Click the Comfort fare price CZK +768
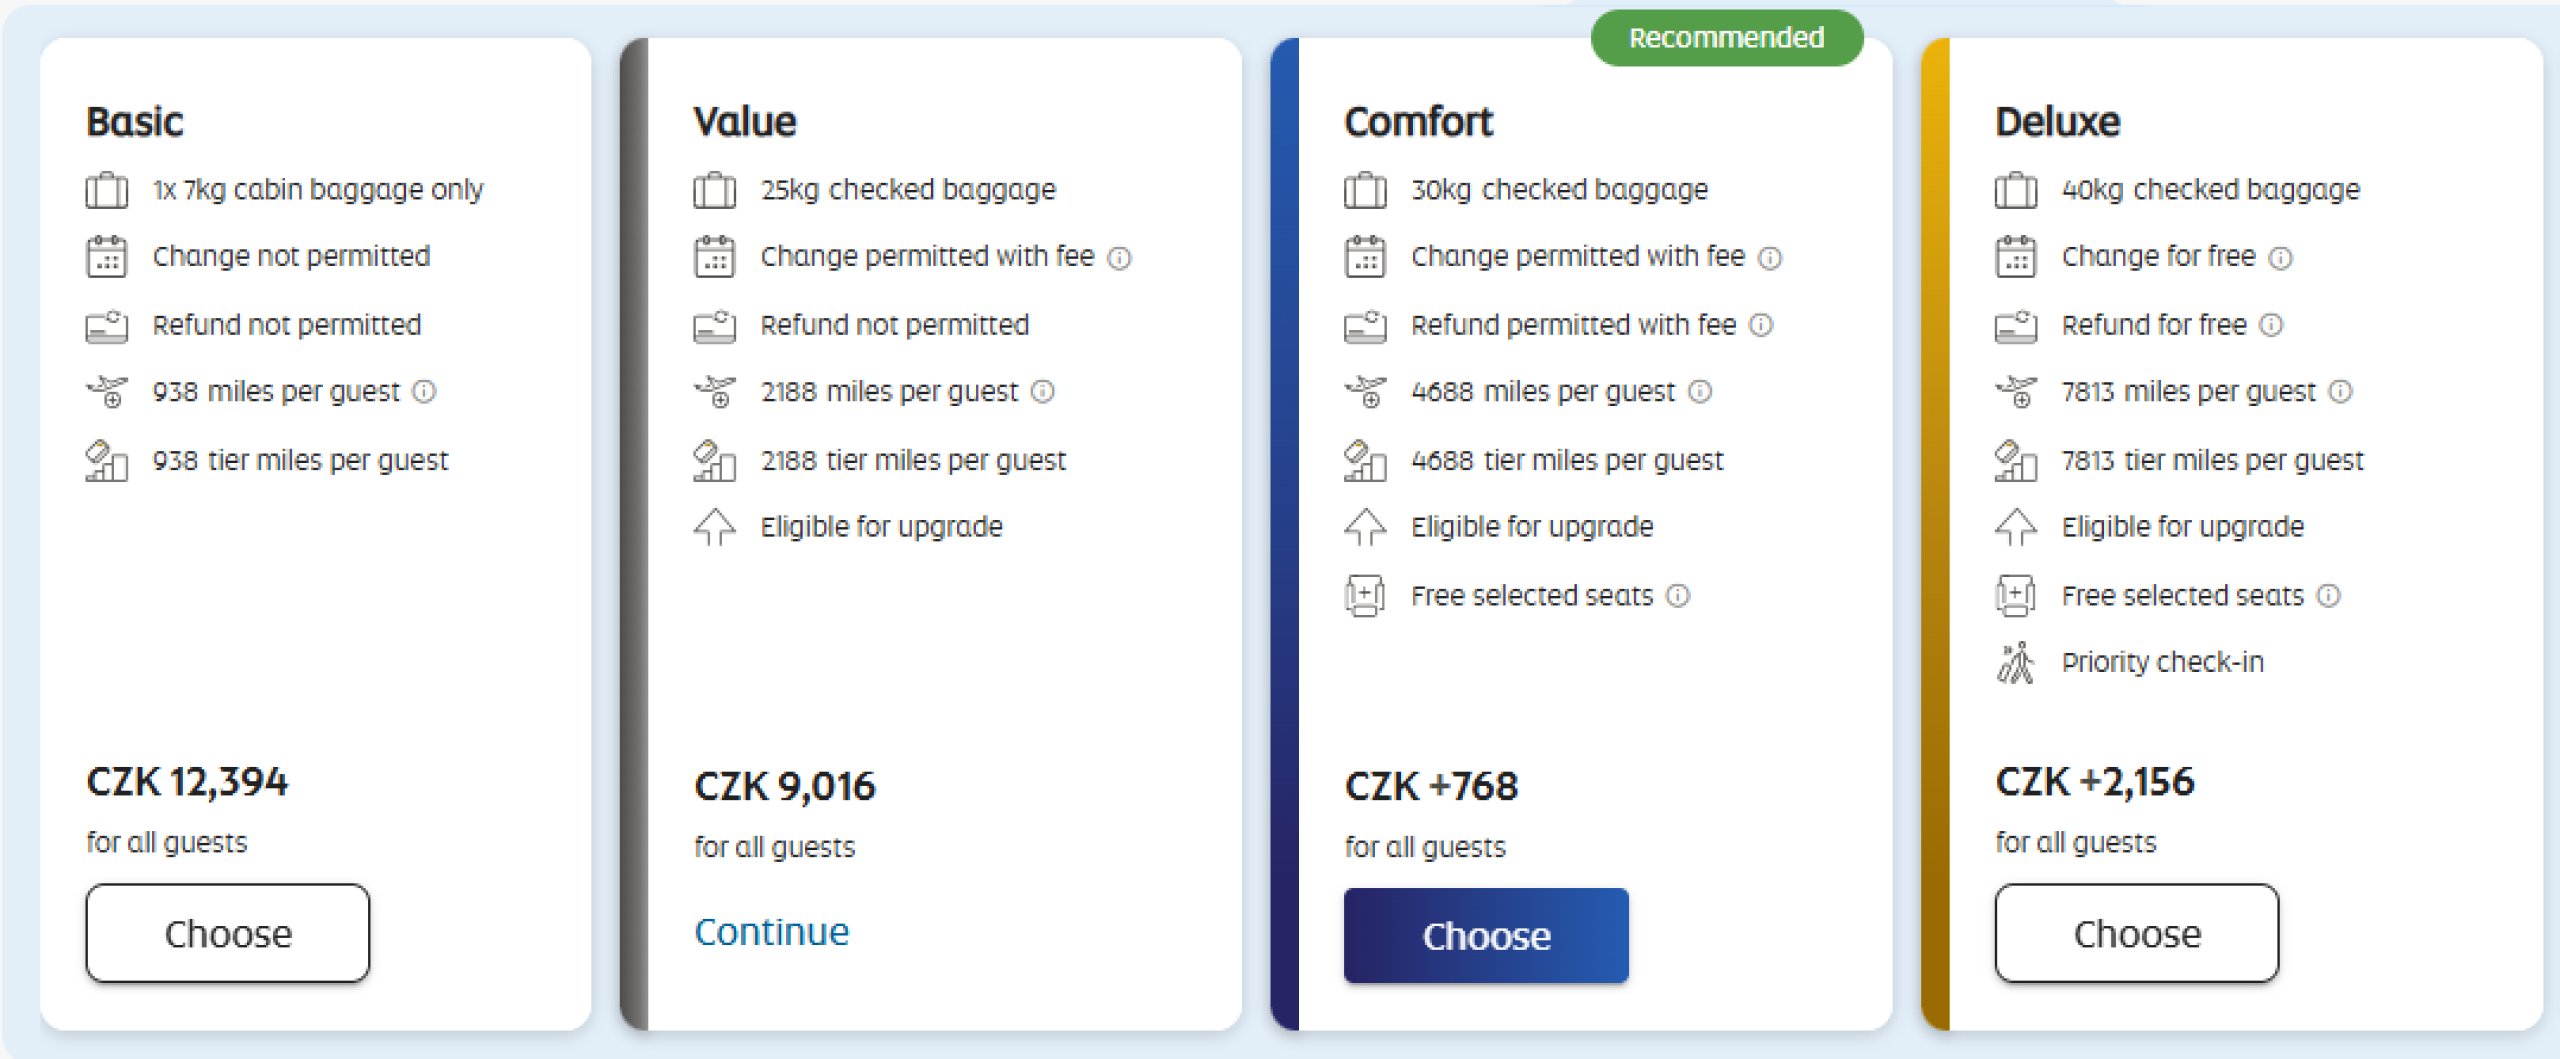 pos(1431,787)
